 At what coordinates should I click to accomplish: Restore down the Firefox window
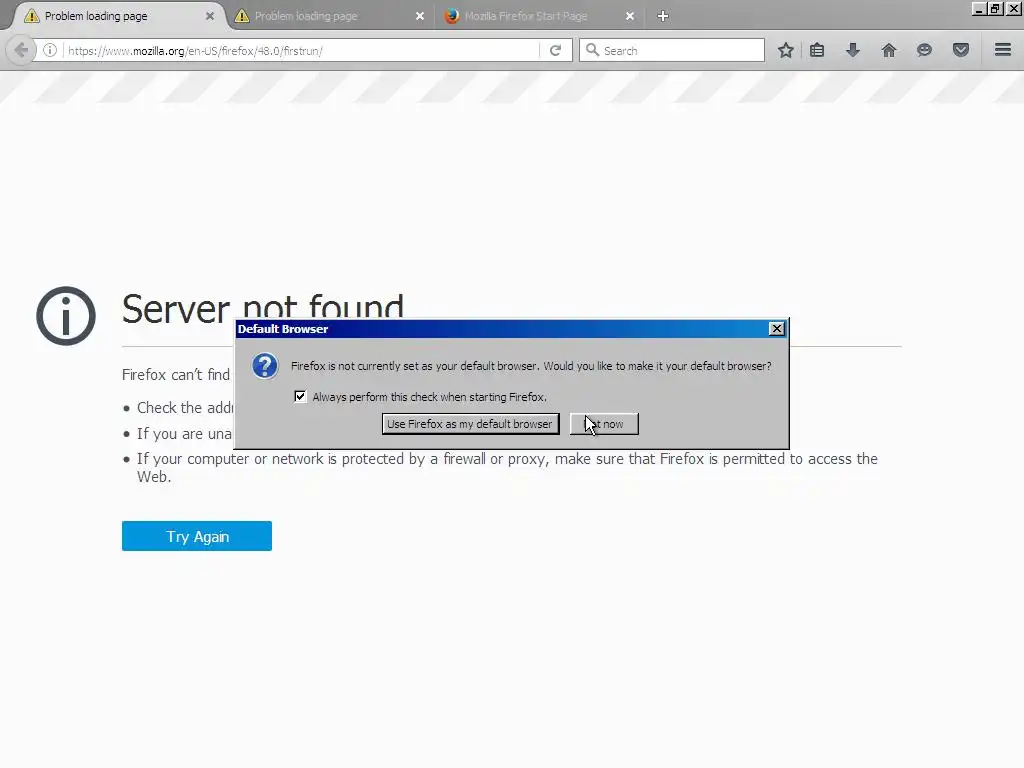pyautogui.click(x=996, y=9)
